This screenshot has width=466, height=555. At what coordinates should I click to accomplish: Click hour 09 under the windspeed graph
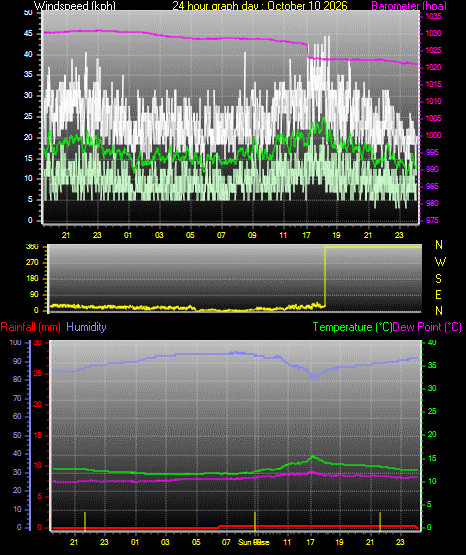252,235
